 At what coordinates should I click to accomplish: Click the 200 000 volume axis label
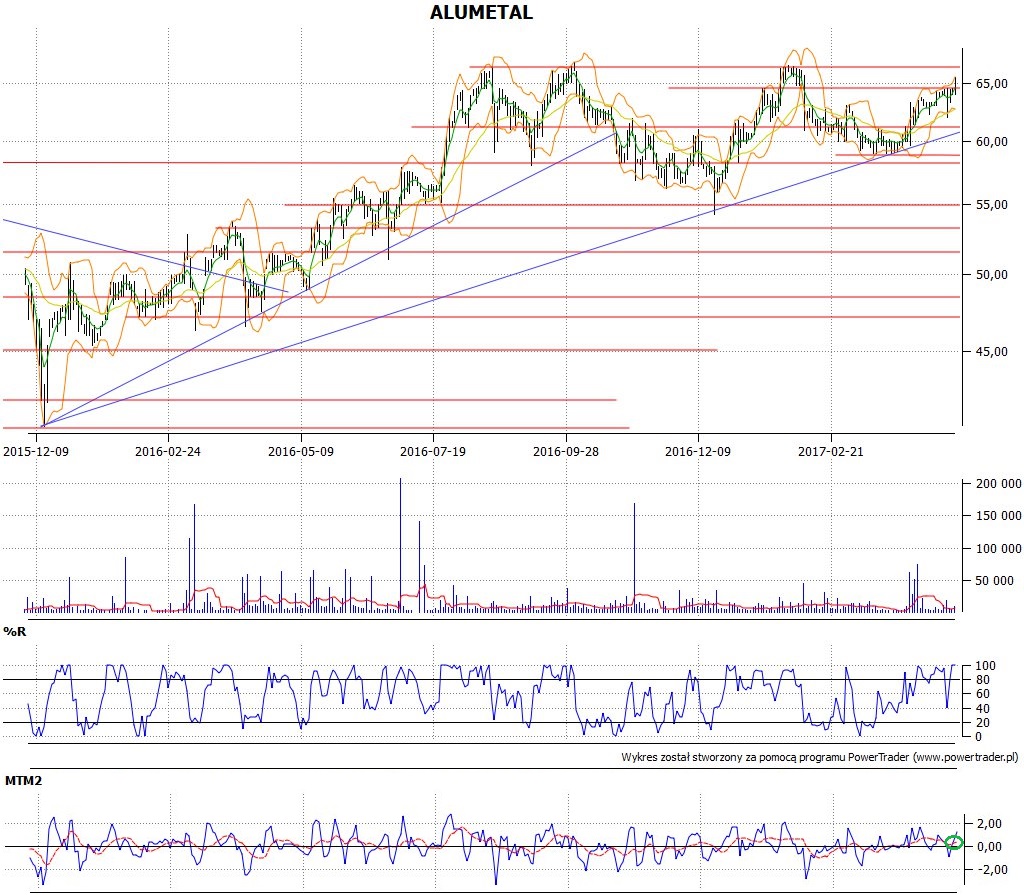[x=999, y=484]
